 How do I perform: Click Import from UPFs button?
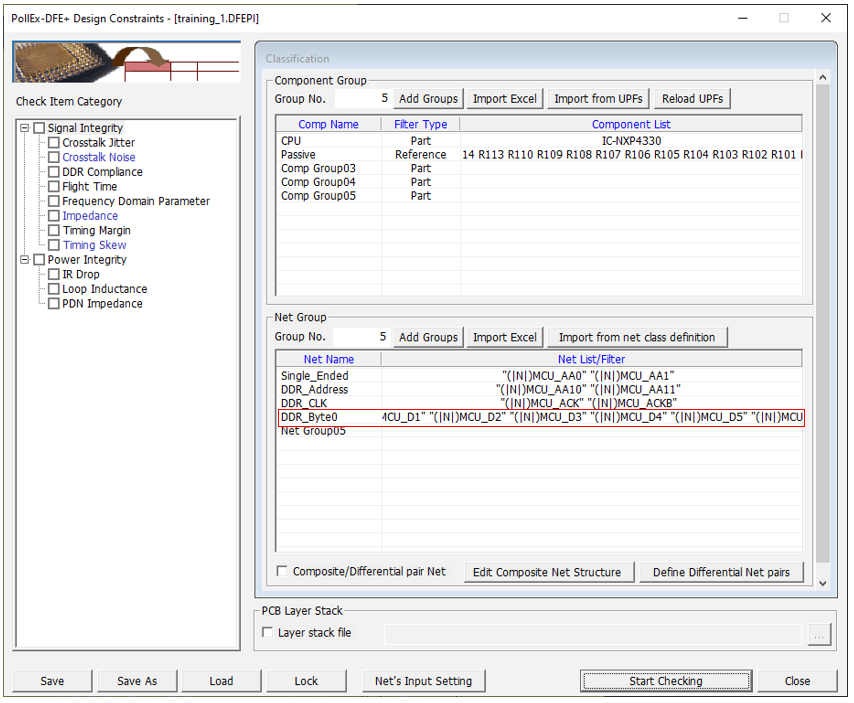click(599, 99)
